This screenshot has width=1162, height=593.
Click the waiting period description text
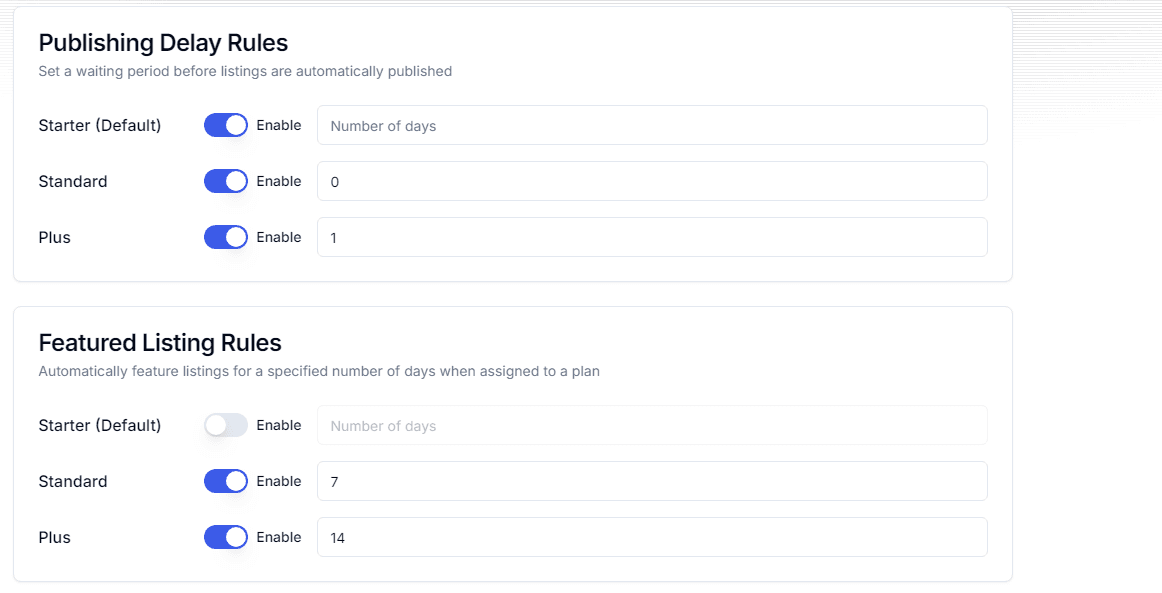coord(245,71)
